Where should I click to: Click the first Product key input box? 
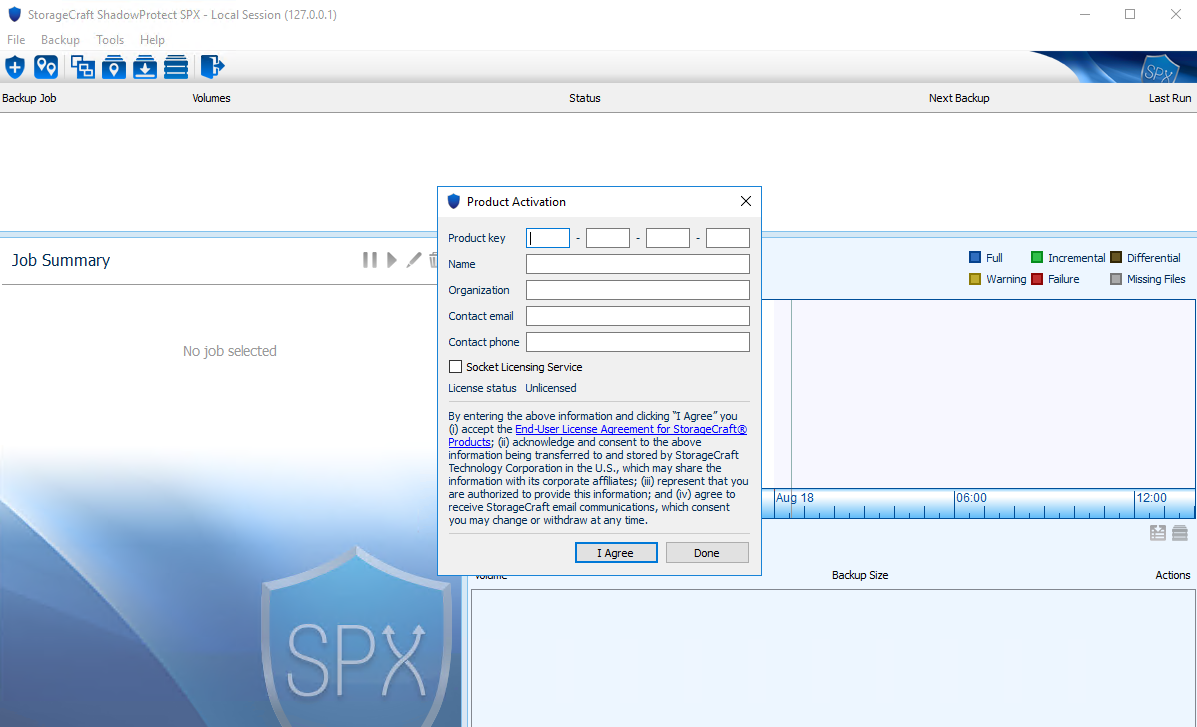pyautogui.click(x=547, y=238)
